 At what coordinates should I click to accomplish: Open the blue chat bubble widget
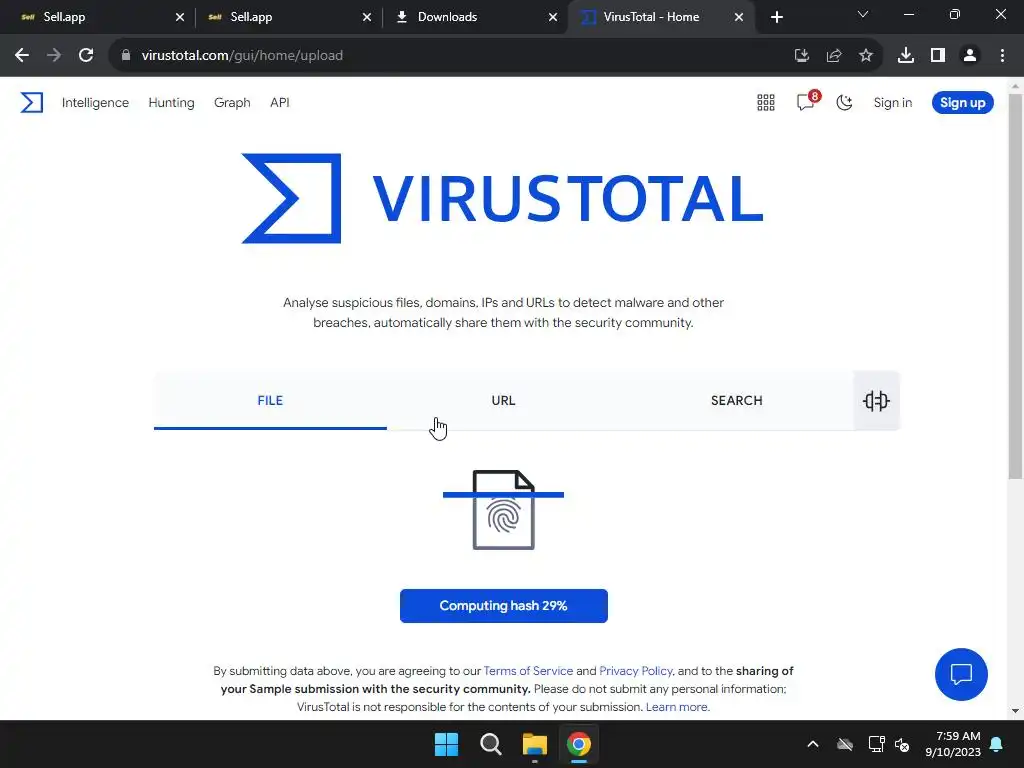[x=961, y=674]
